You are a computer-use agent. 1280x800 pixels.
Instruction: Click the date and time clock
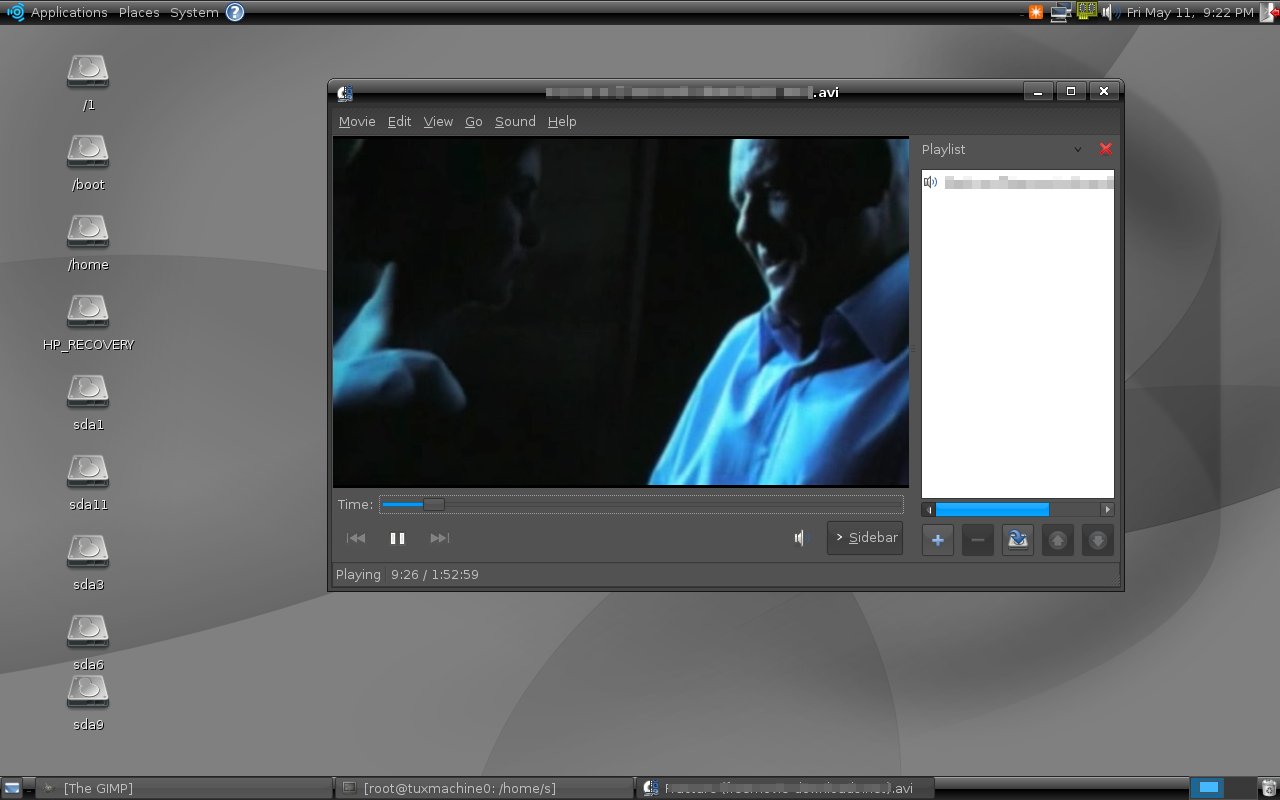(x=1190, y=12)
